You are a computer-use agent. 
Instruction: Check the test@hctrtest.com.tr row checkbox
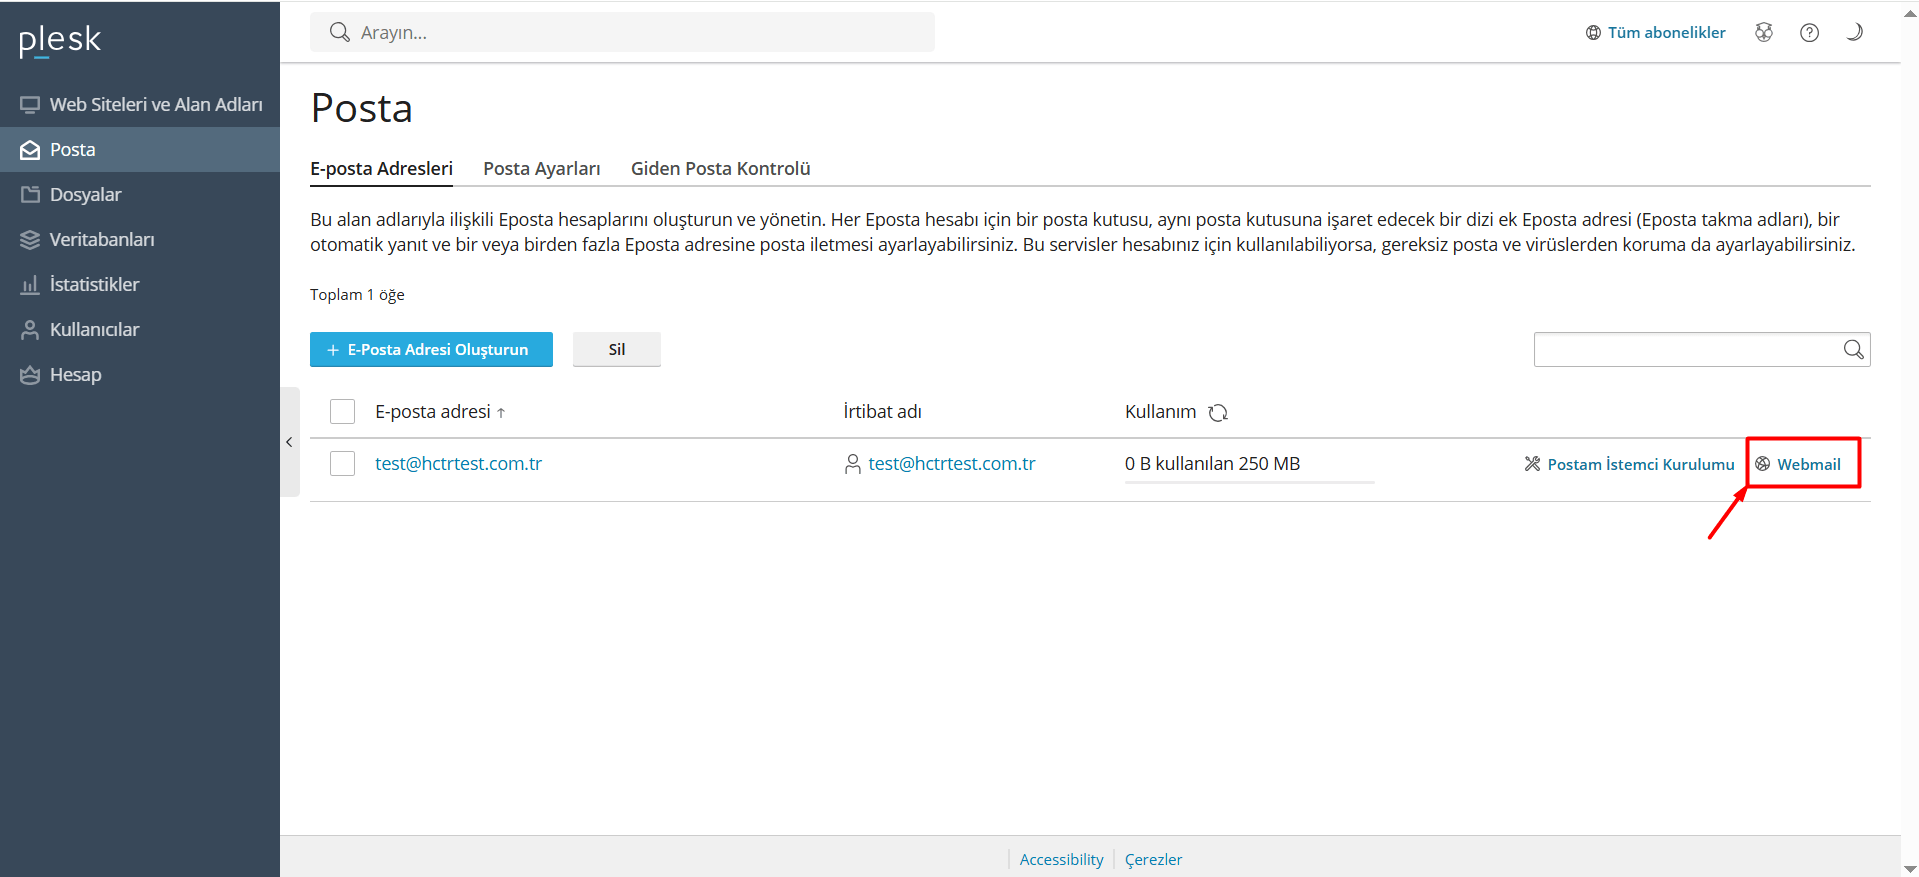tap(343, 464)
